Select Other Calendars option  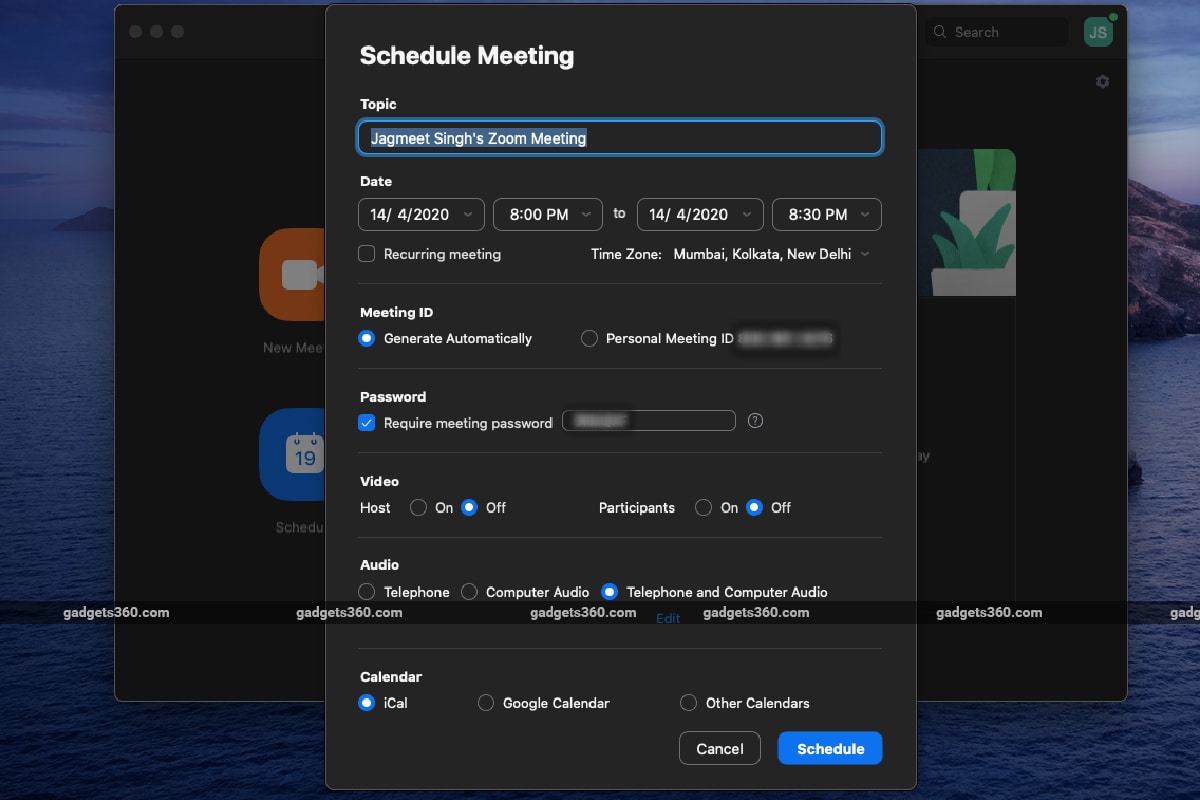point(688,703)
